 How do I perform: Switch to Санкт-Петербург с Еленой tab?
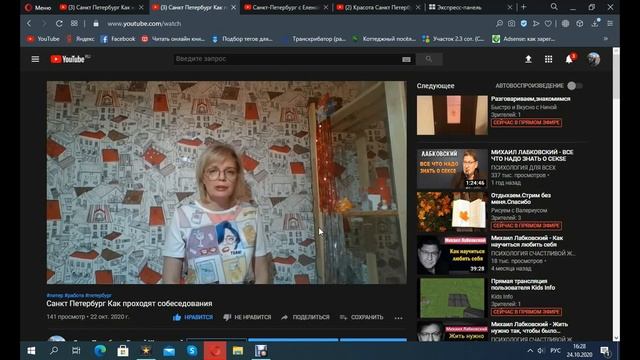pyautogui.click(x=286, y=7)
